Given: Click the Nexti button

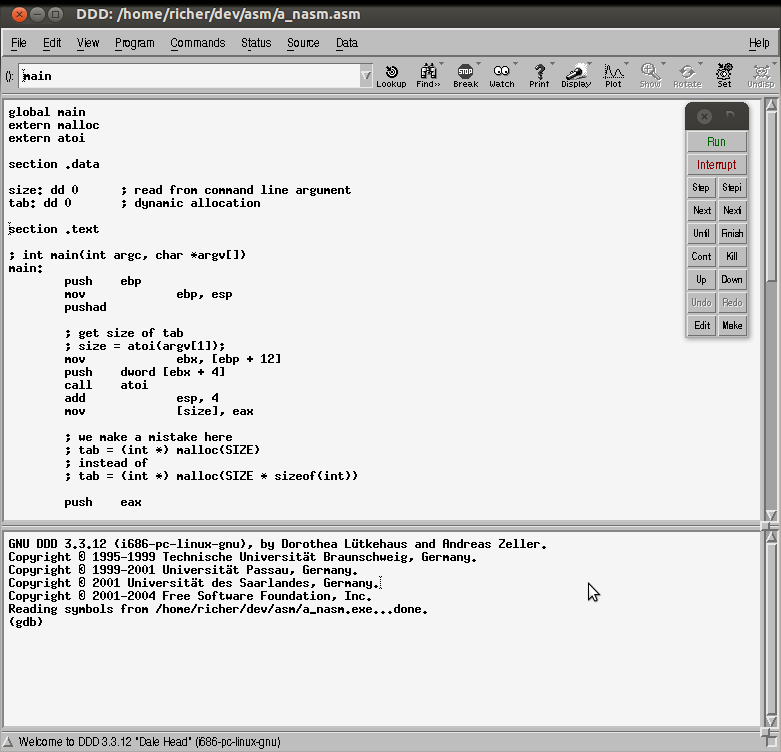Looking at the screenshot, I should (x=732, y=211).
